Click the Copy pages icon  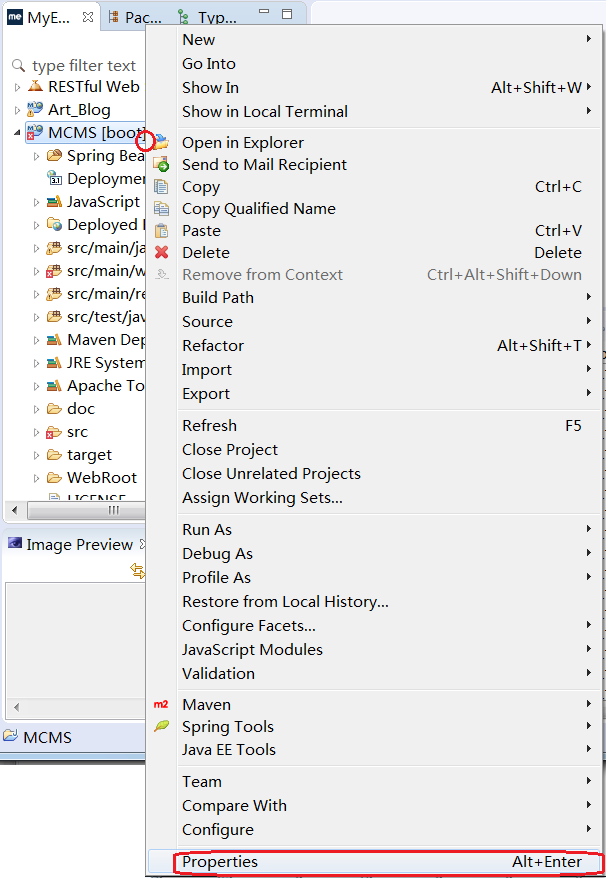pos(161,186)
